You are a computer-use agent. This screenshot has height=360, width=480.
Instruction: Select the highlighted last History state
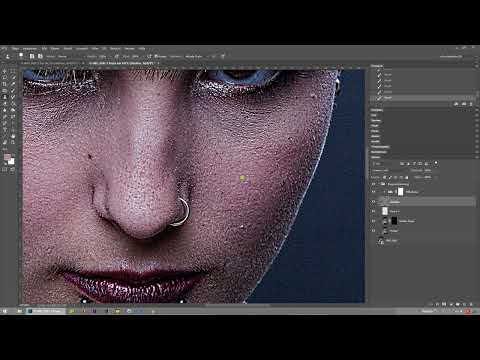(x=423, y=98)
